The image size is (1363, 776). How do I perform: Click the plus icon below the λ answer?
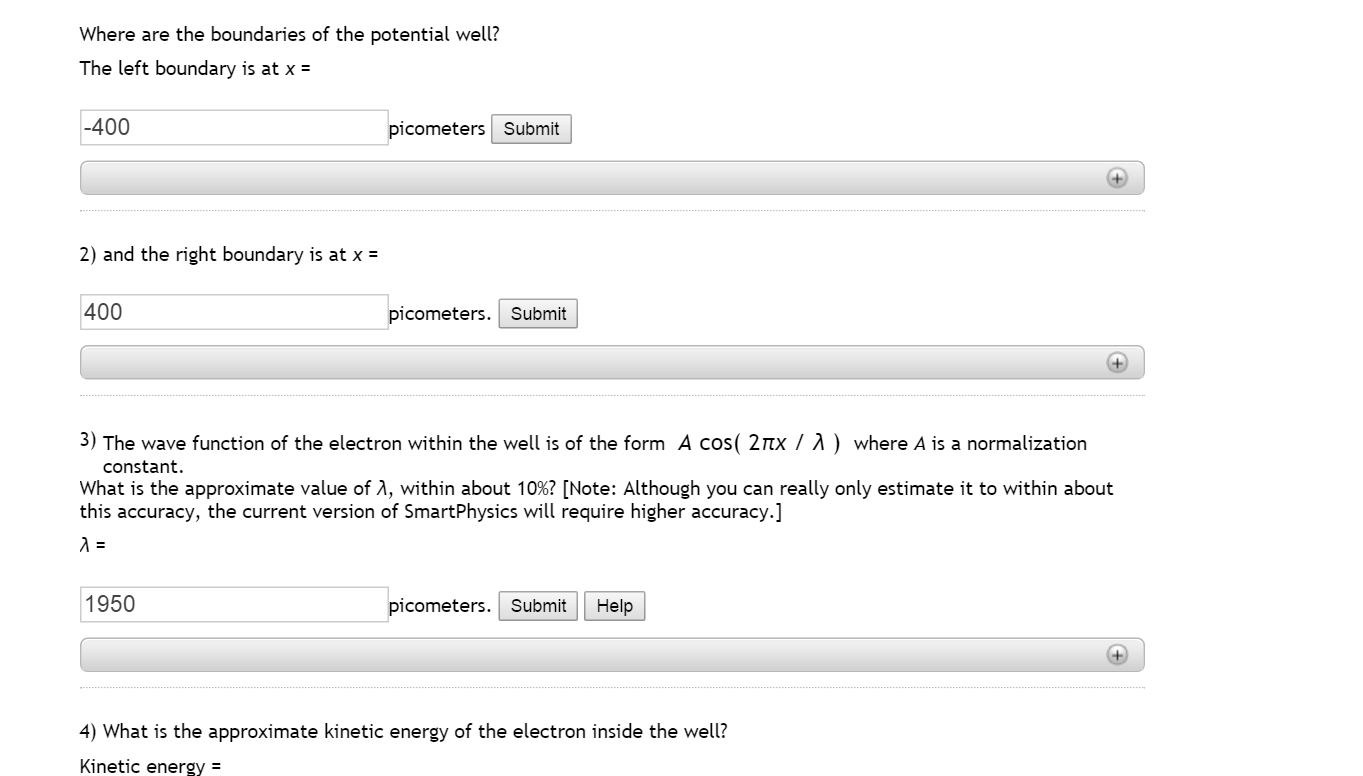pos(1117,655)
